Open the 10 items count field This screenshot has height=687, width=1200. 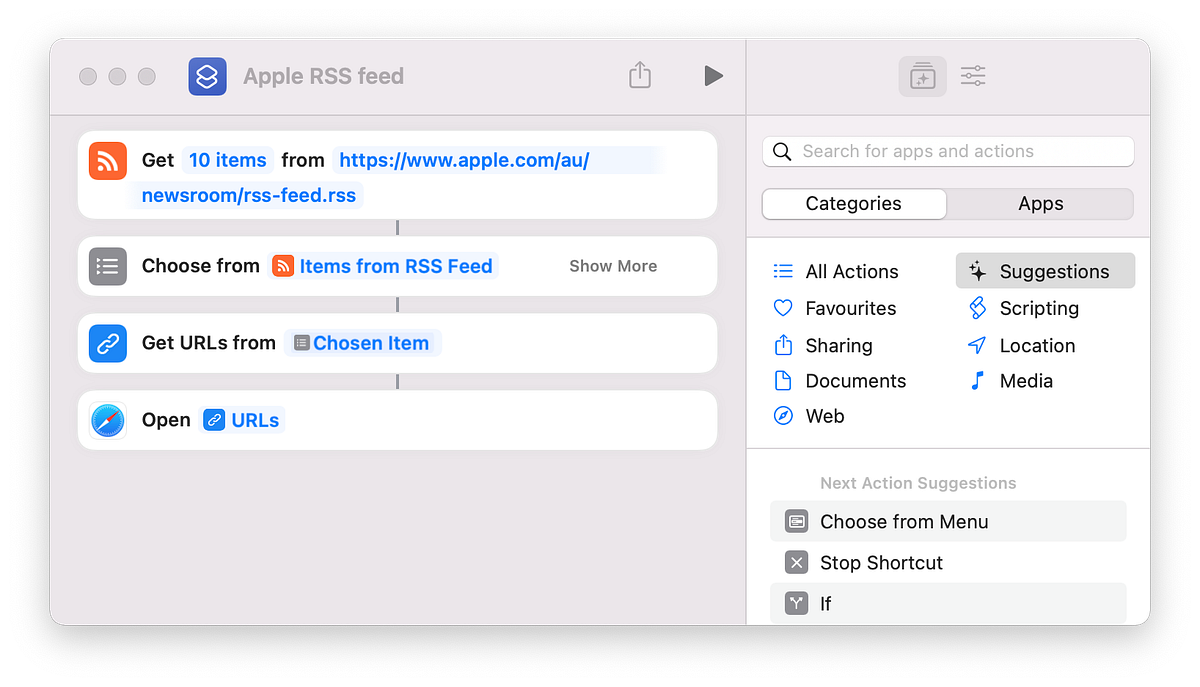227,160
